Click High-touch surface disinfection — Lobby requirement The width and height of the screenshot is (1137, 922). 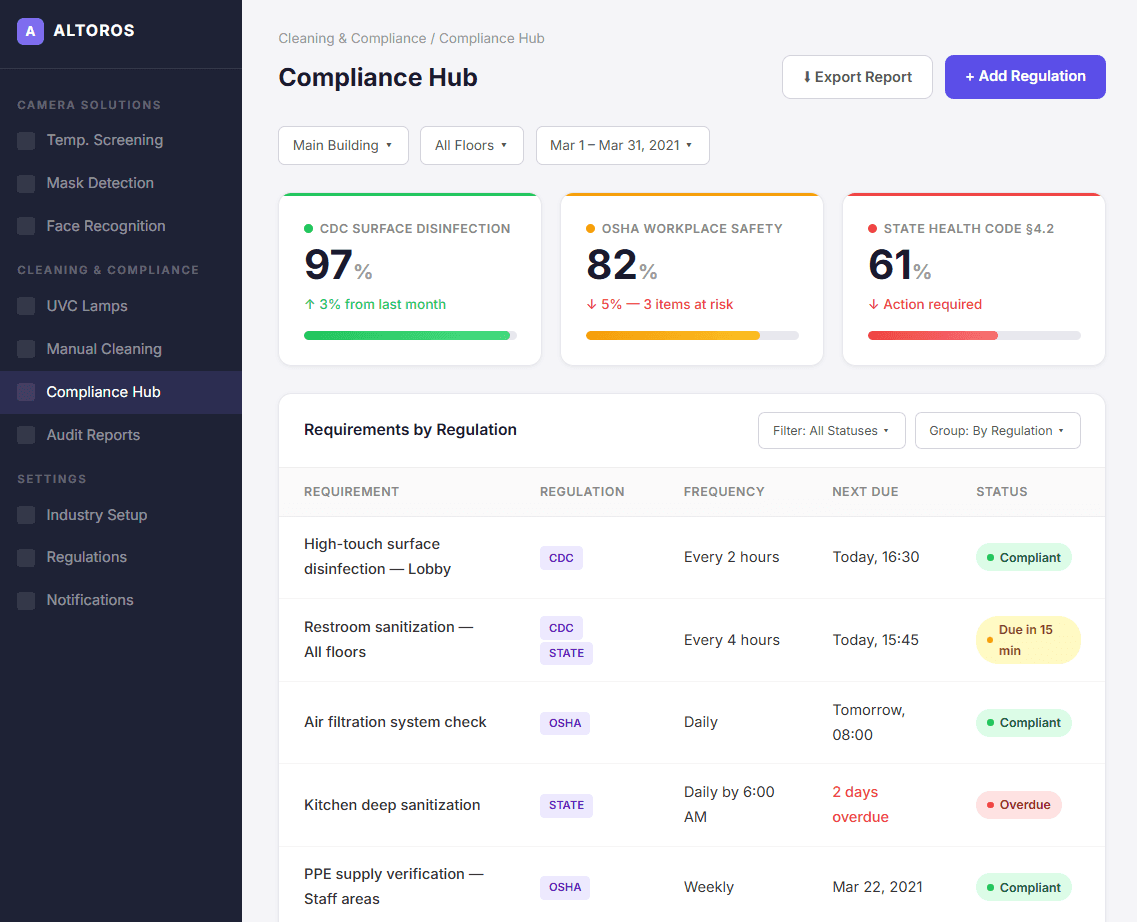(377, 557)
